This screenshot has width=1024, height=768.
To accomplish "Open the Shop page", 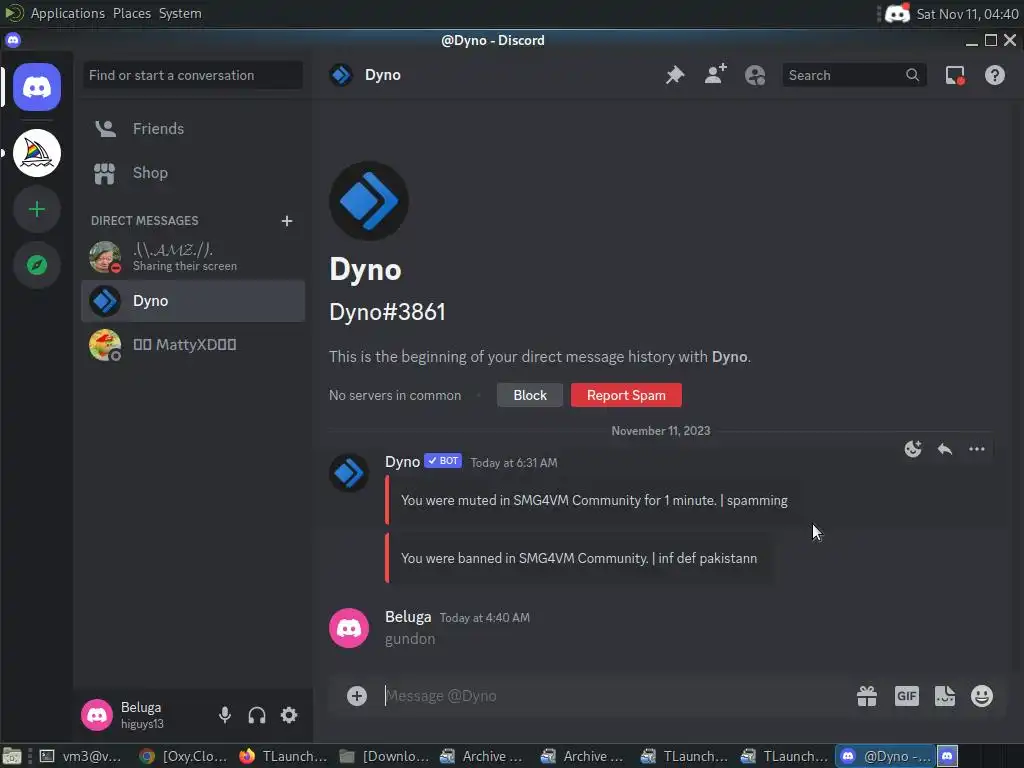I will [193, 173].
